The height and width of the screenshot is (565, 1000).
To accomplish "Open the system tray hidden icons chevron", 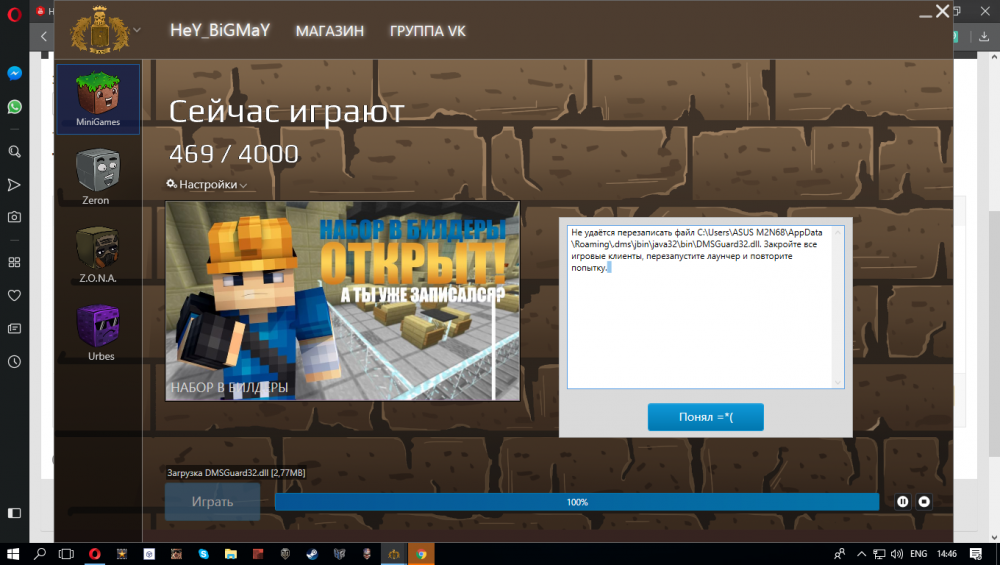I will (861, 553).
